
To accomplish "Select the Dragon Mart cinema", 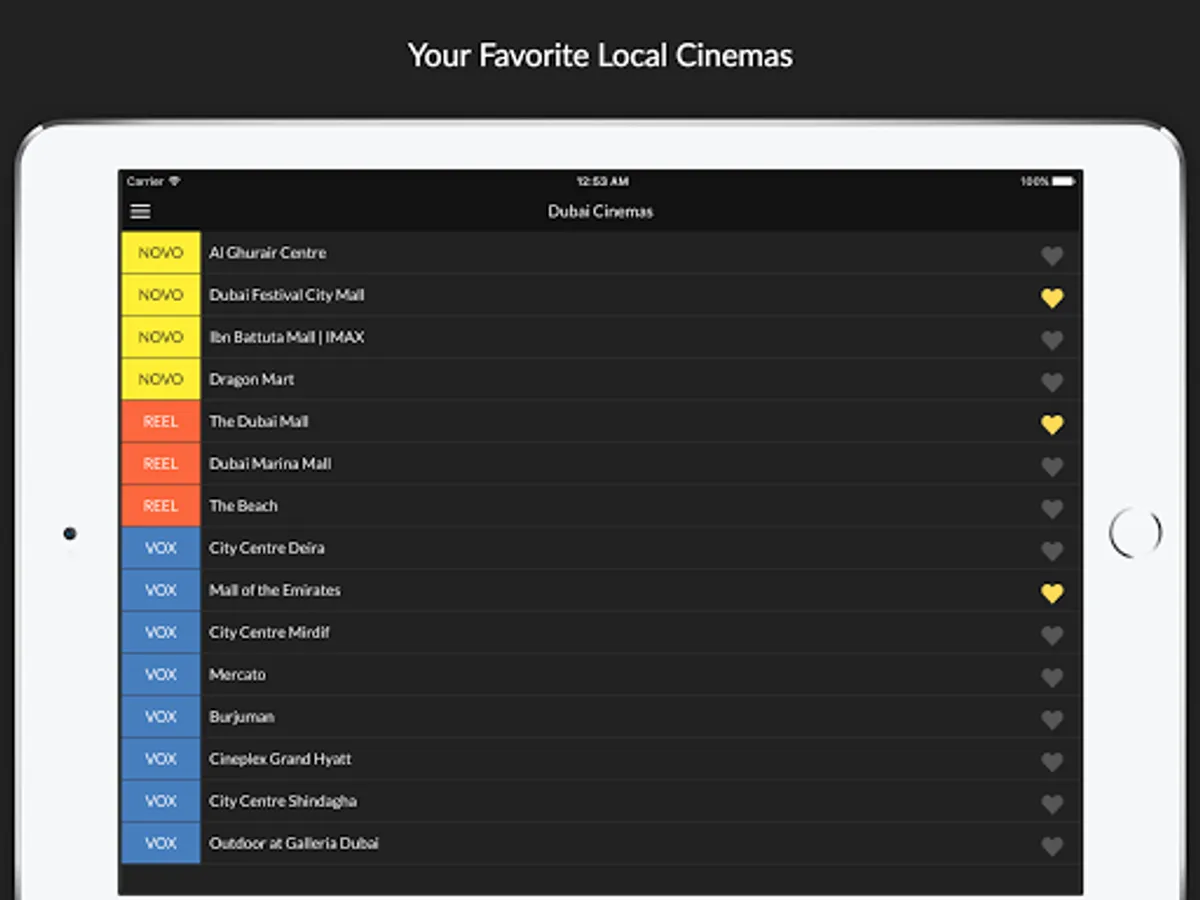I will (x=601, y=379).
